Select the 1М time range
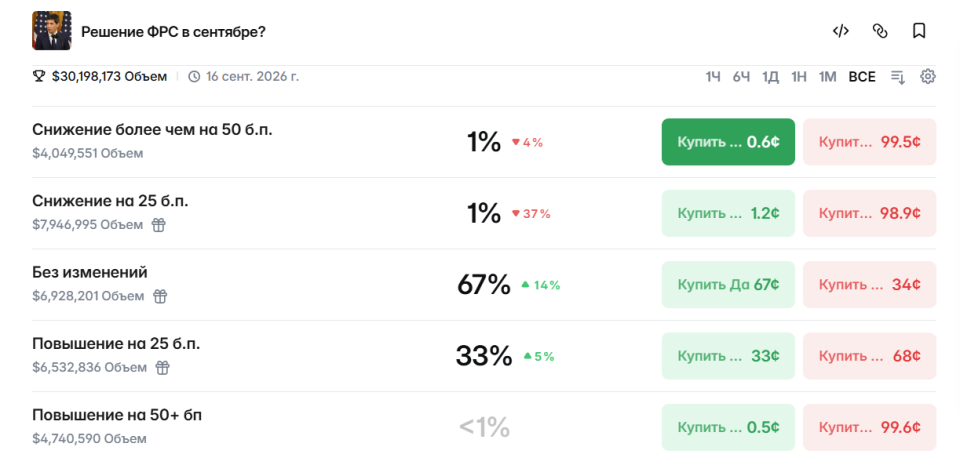The image size is (960, 465). 828,77
